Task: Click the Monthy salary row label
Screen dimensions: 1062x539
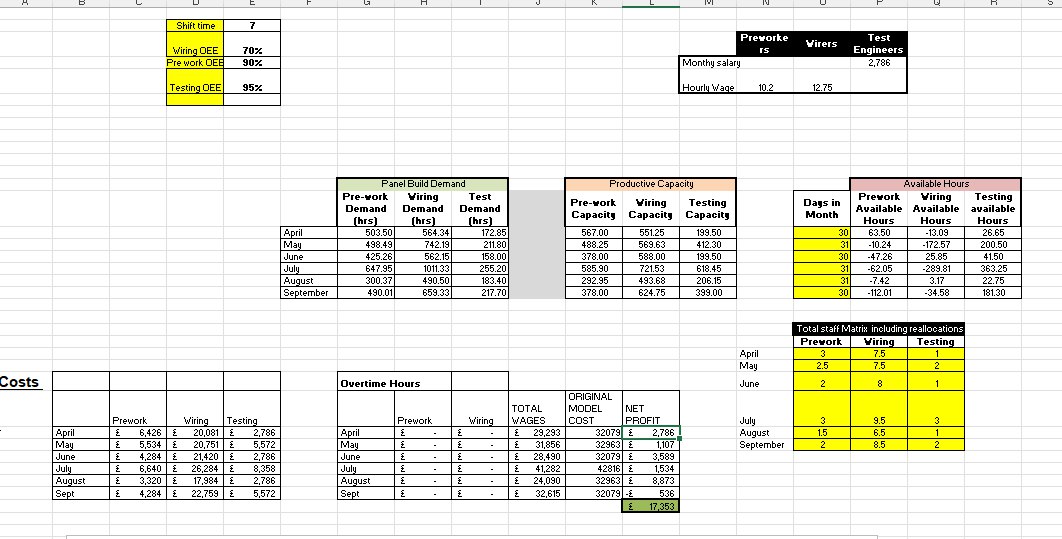Action: (710, 62)
